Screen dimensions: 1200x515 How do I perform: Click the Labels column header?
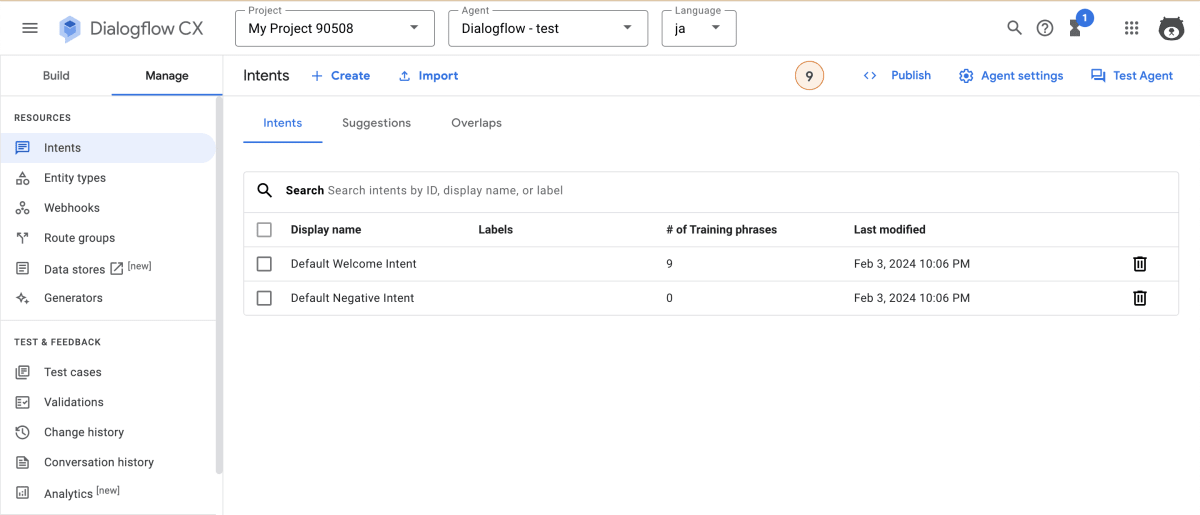[x=496, y=230]
